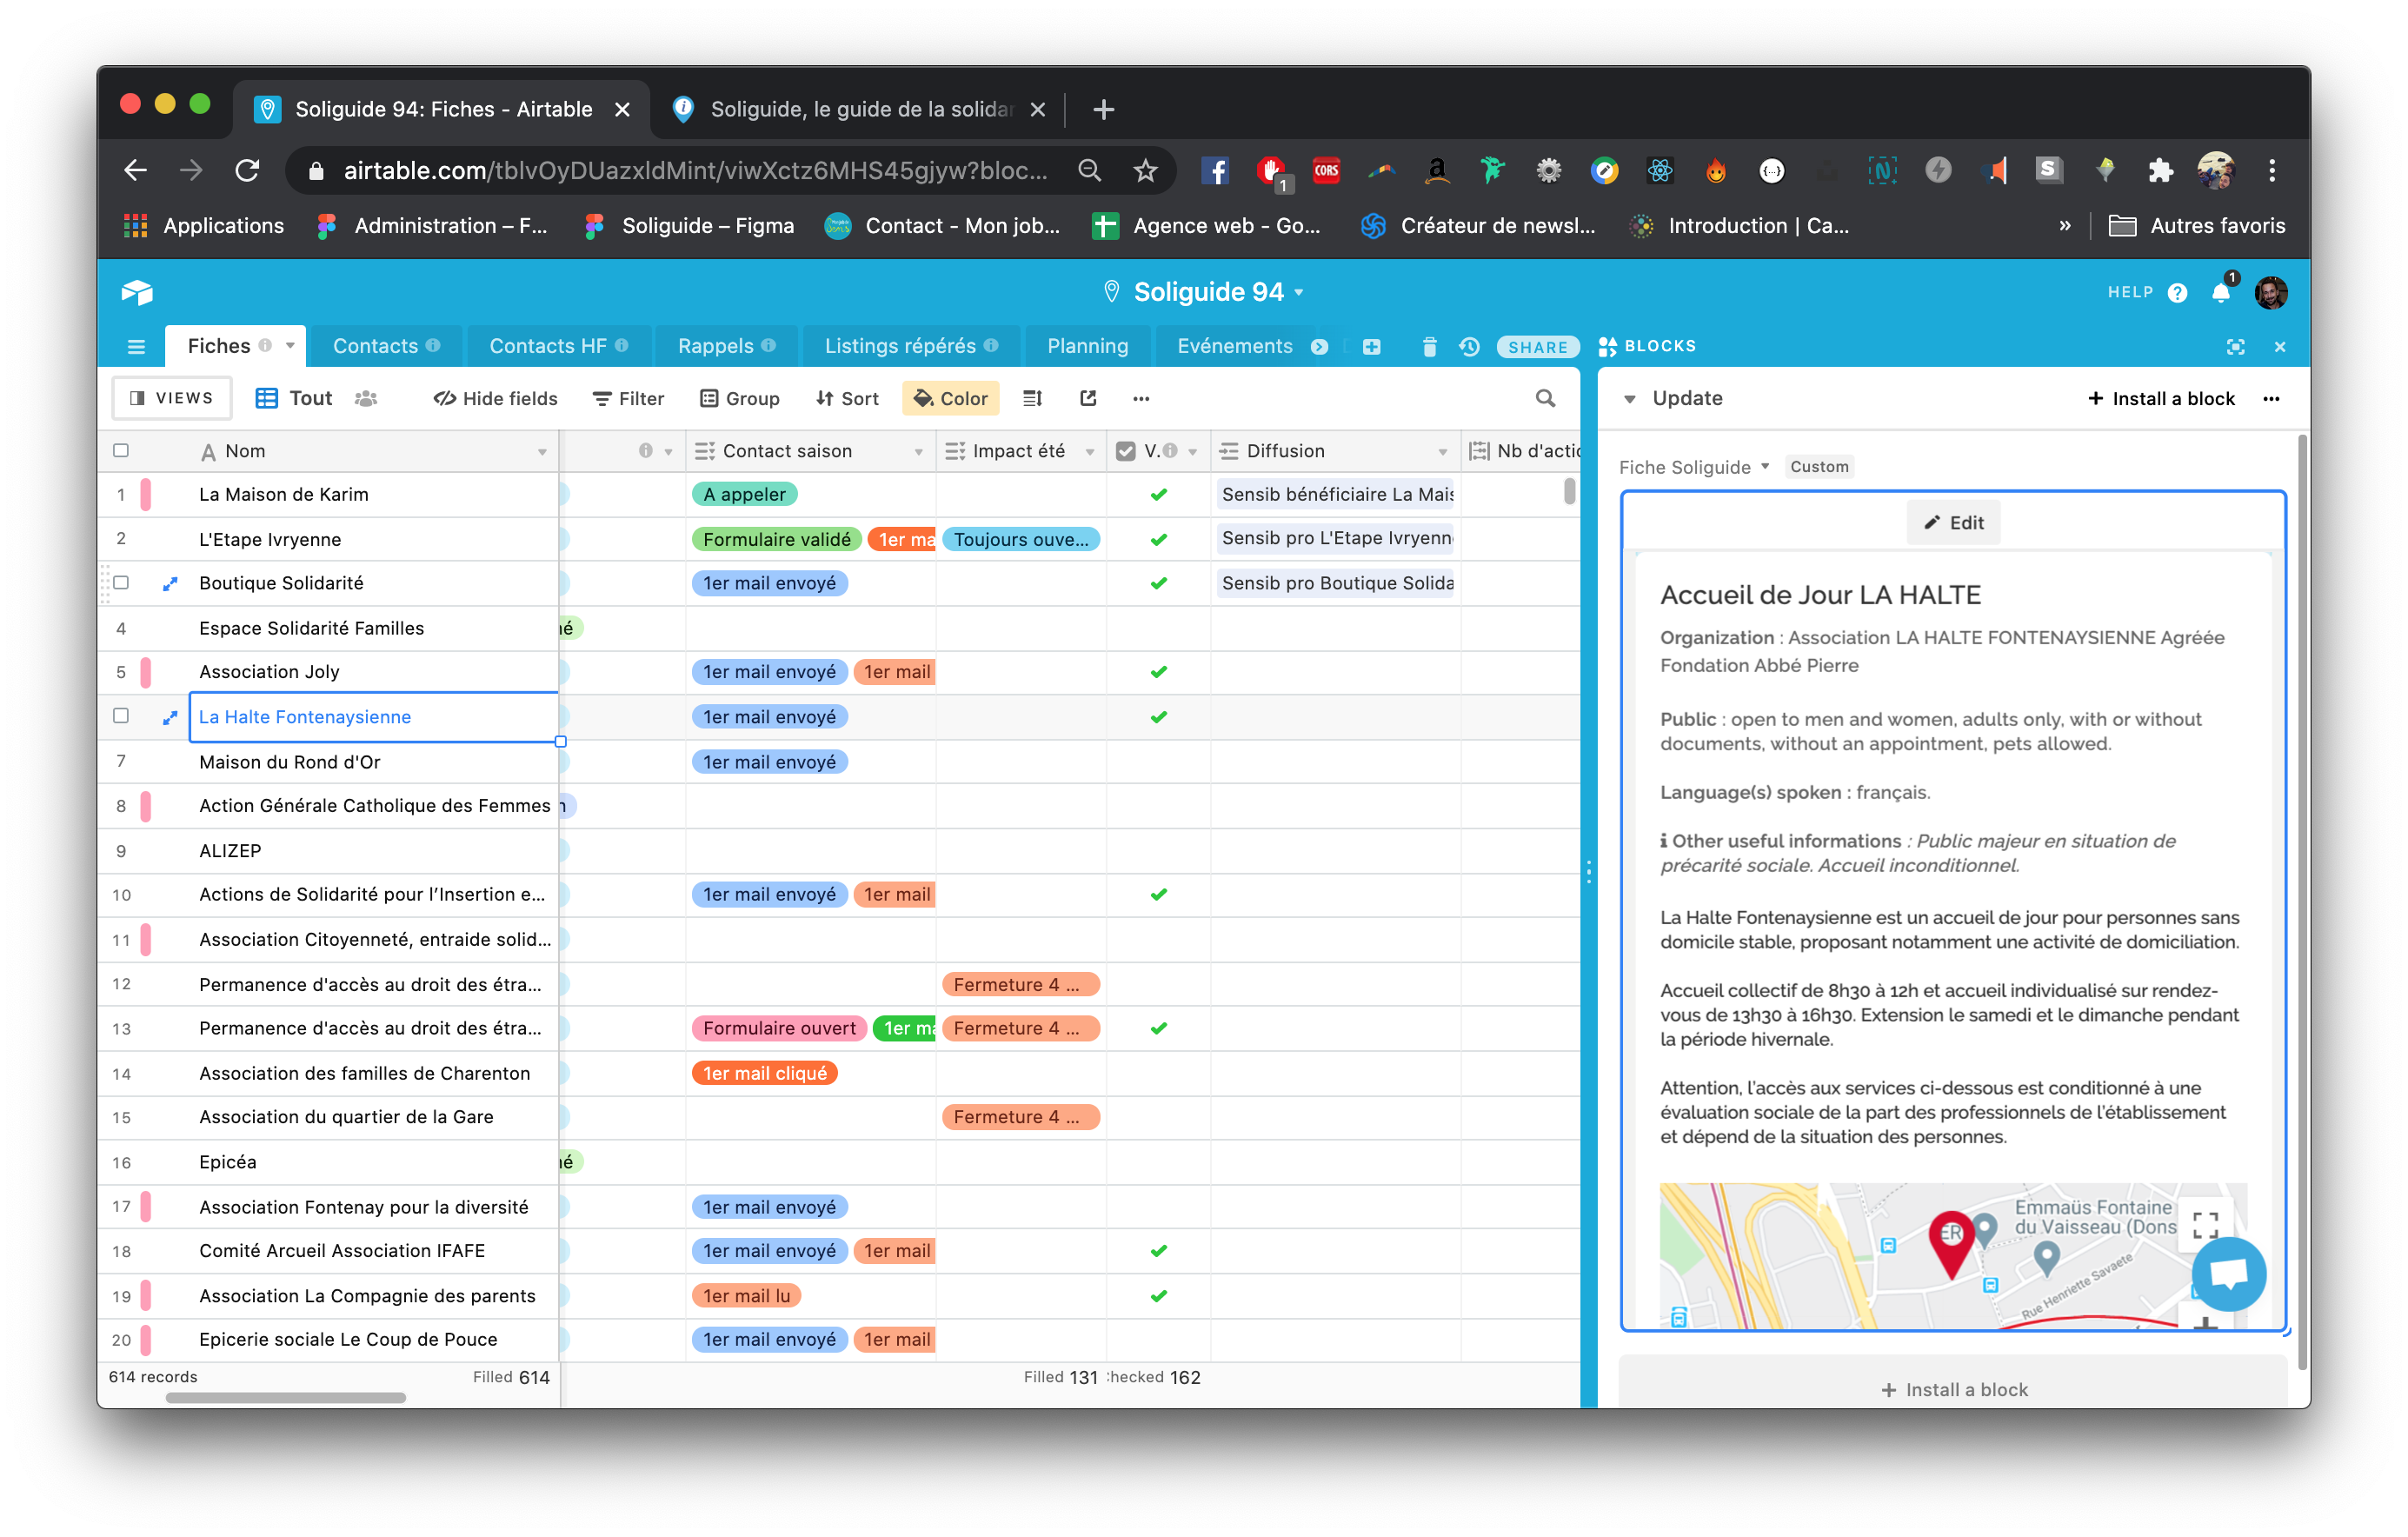Image resolution: width=2408 pixels, height=1537 pixels.
Task: Select the La Halte Fontenaysienne row checkbox
Action: [x=121, y=716]
